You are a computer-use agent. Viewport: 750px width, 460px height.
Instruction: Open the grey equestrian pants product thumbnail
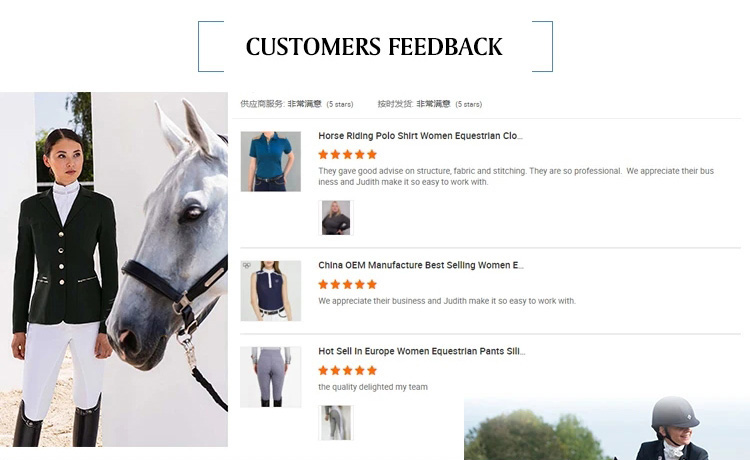click(x=271, y=377)
